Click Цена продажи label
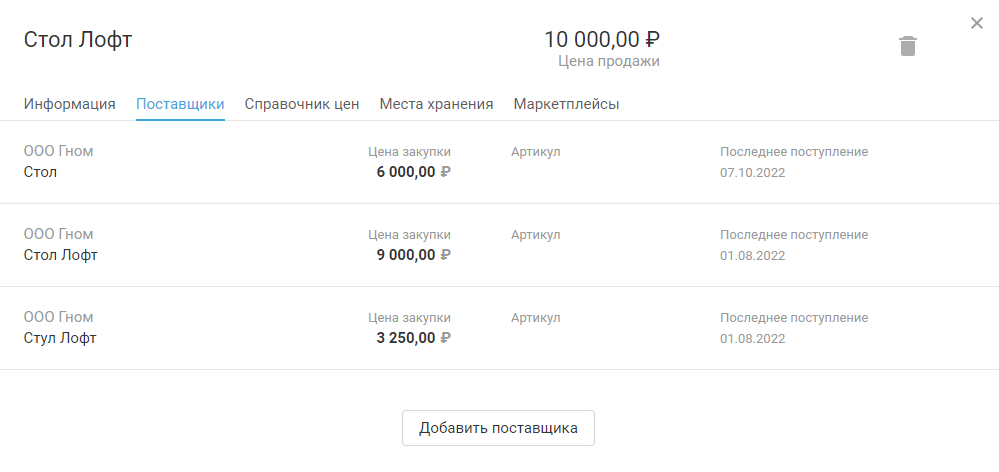Image resolution: width=999 pixels, height=472 pixels. point(608,62)
